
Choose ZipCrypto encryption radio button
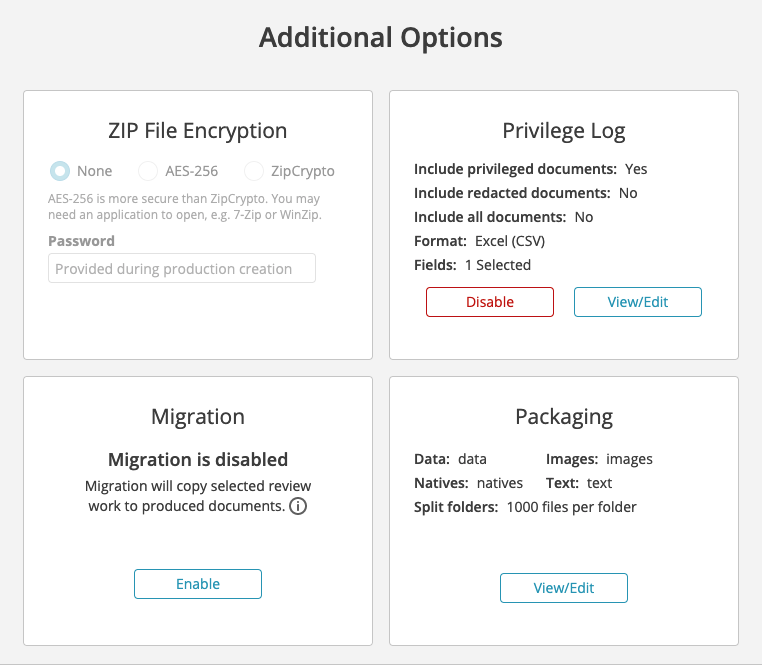coord(254,171)
